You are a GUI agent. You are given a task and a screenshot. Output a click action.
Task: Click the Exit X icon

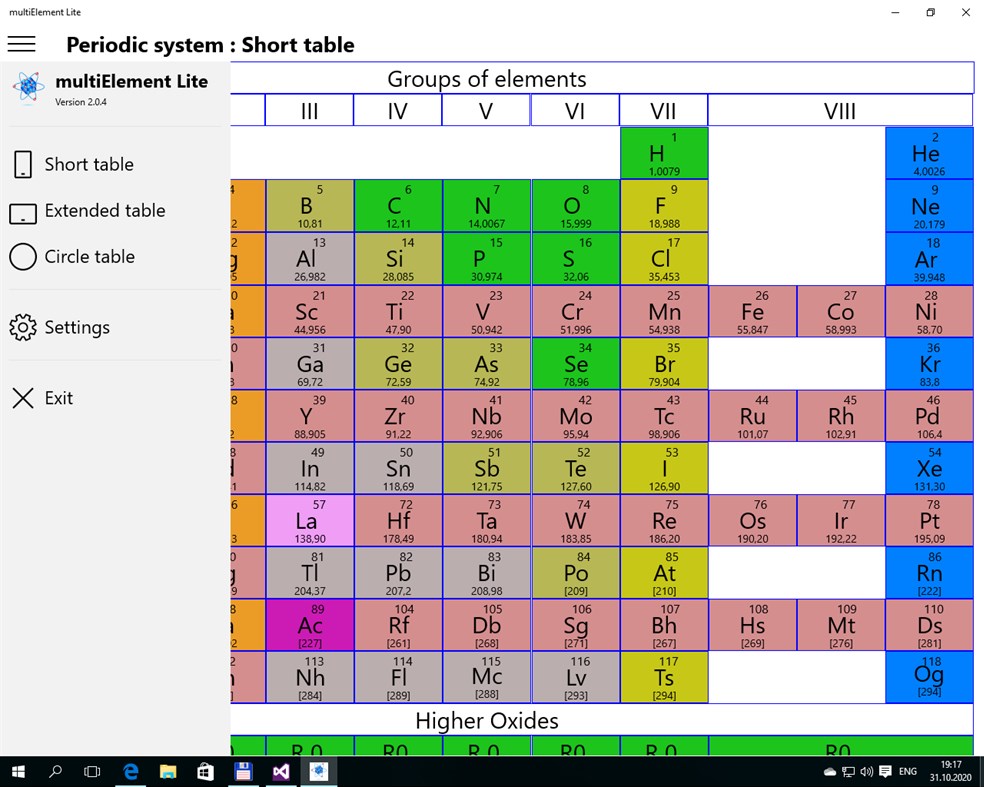pyautogui.click(x=23, y=398)
